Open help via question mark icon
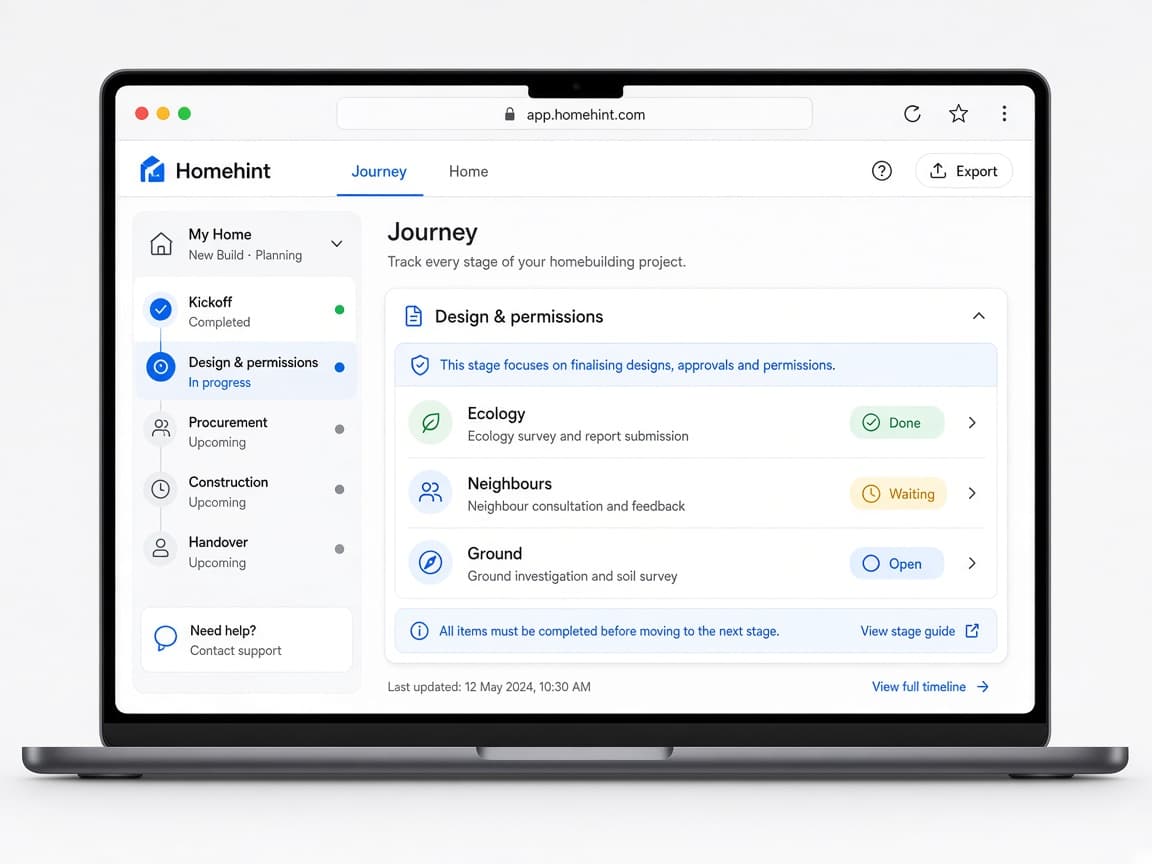The height and width of the screenshot is (864, 1152). pyautogui.click(x=882, y=171)
